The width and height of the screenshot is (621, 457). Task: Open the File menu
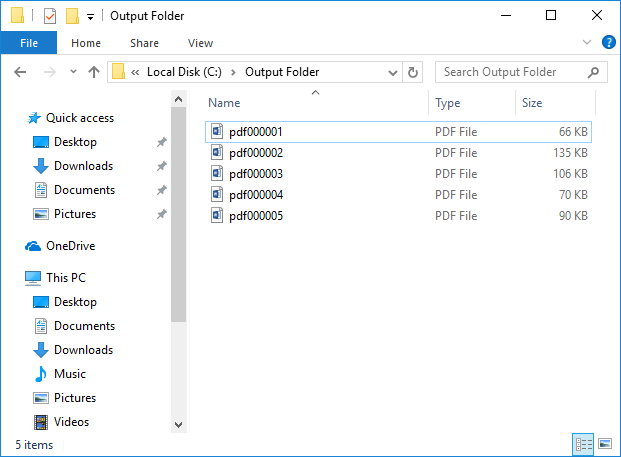pyautogui.click(x=29, y=43)
